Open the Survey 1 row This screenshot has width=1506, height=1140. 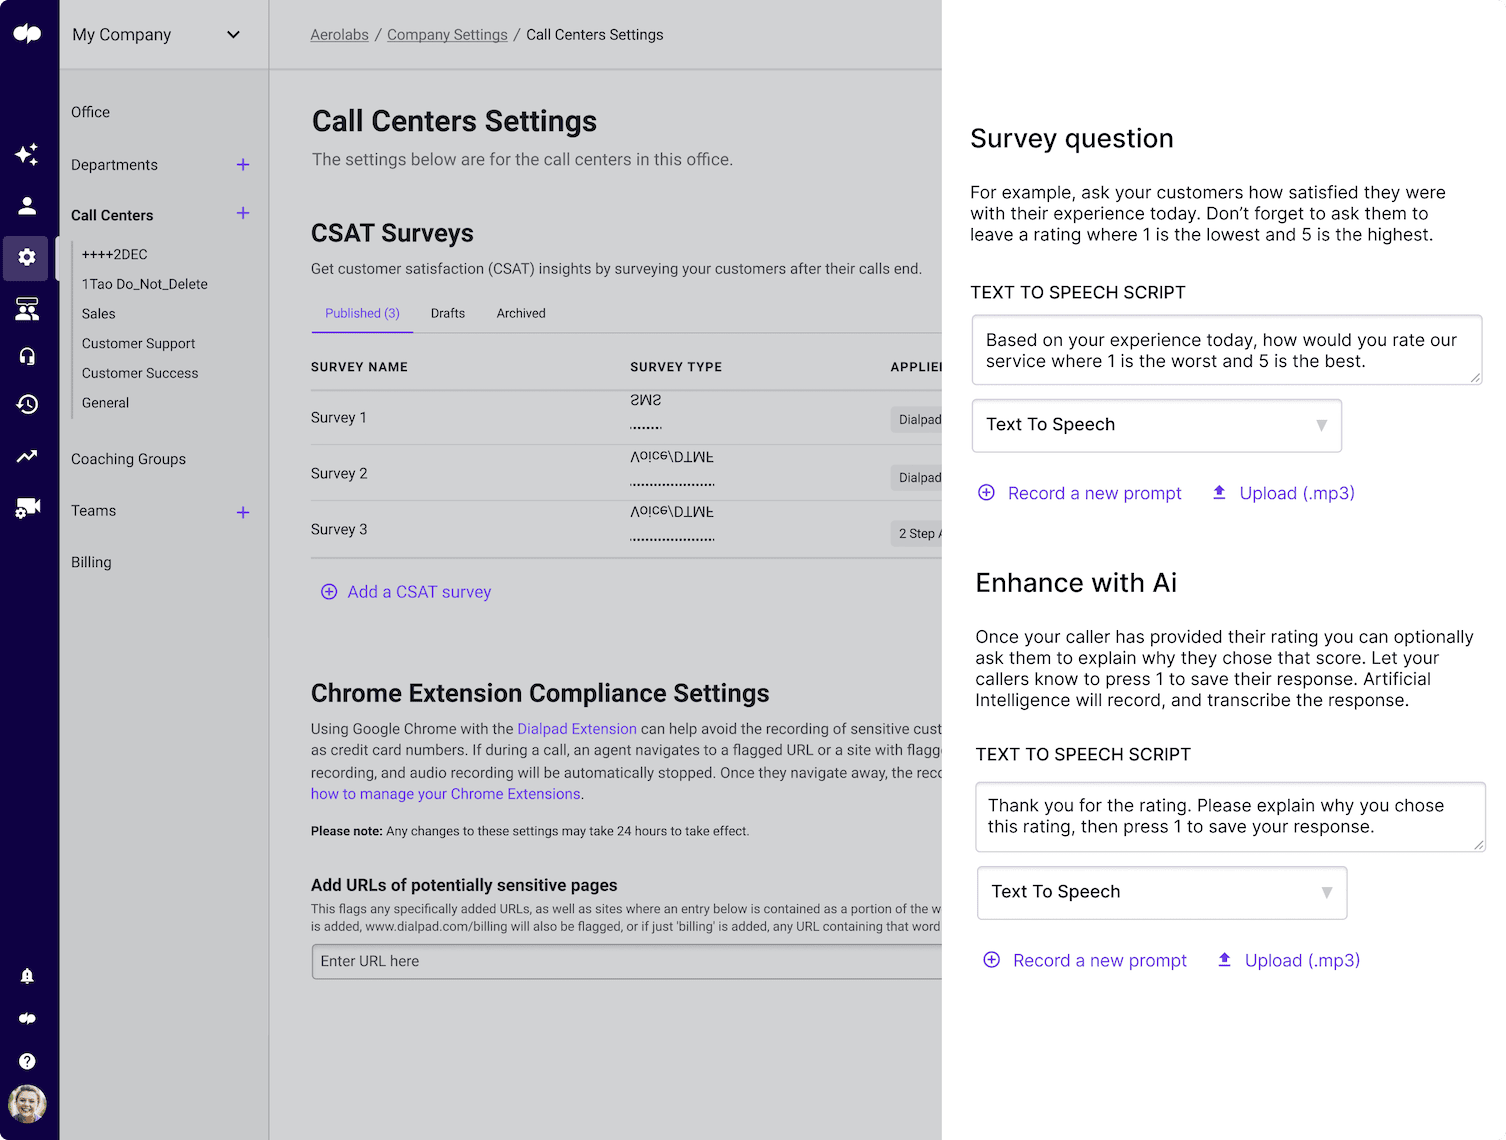(x=626, y=418)
